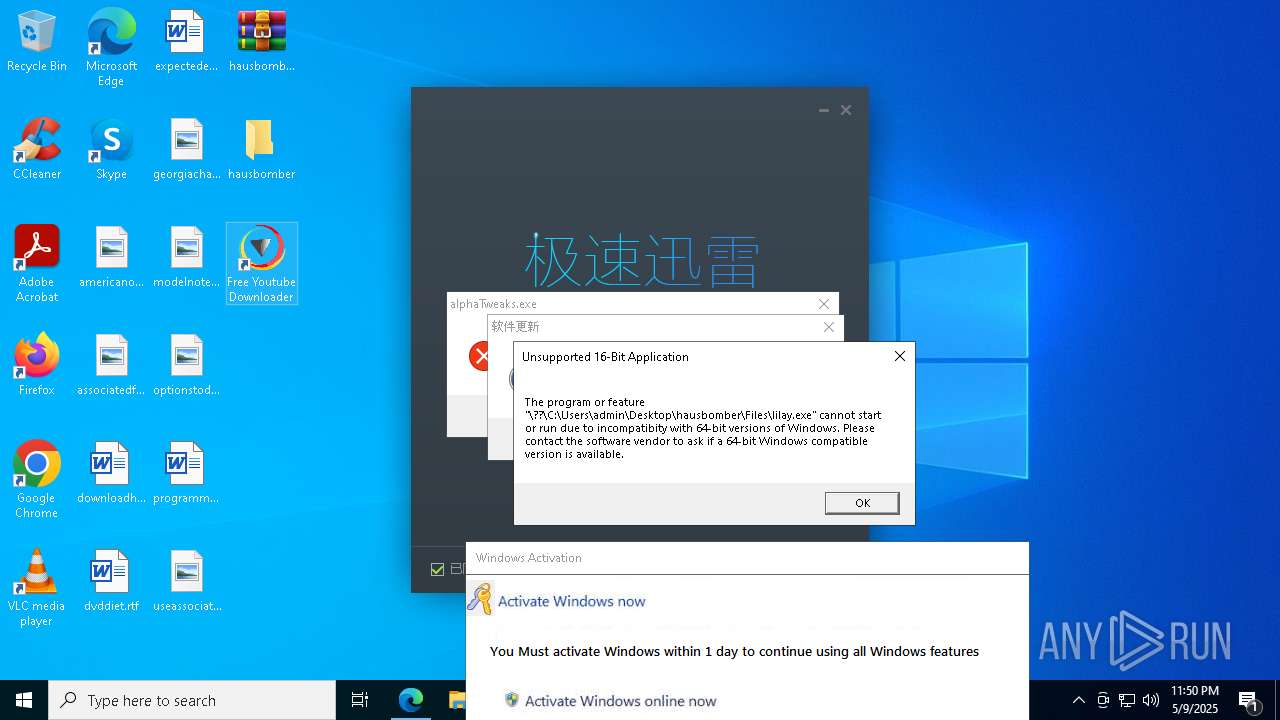This screenshot has width=1280, height=720.
Task: Click the Activate Windows now heading
Action: pos(571,601)
